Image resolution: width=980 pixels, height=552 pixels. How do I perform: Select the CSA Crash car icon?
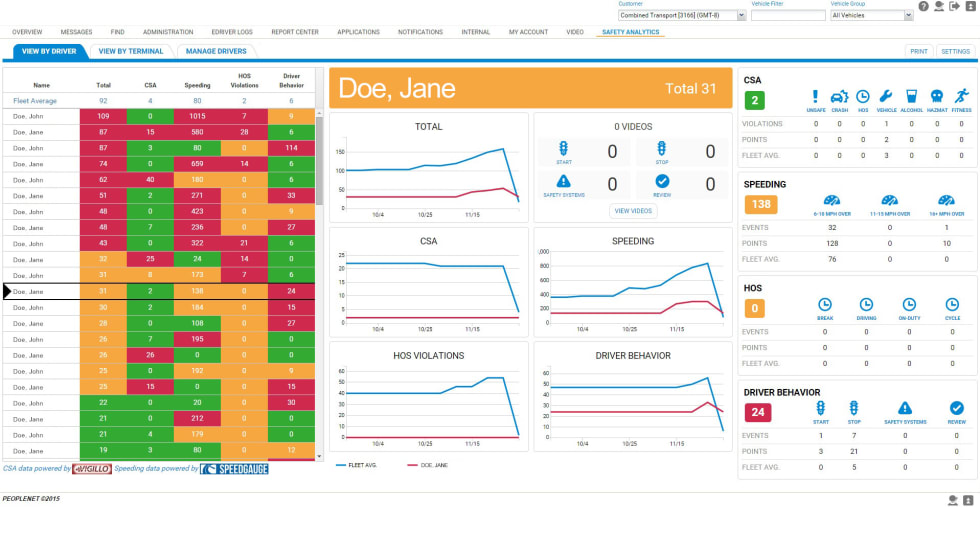point(839,97)
